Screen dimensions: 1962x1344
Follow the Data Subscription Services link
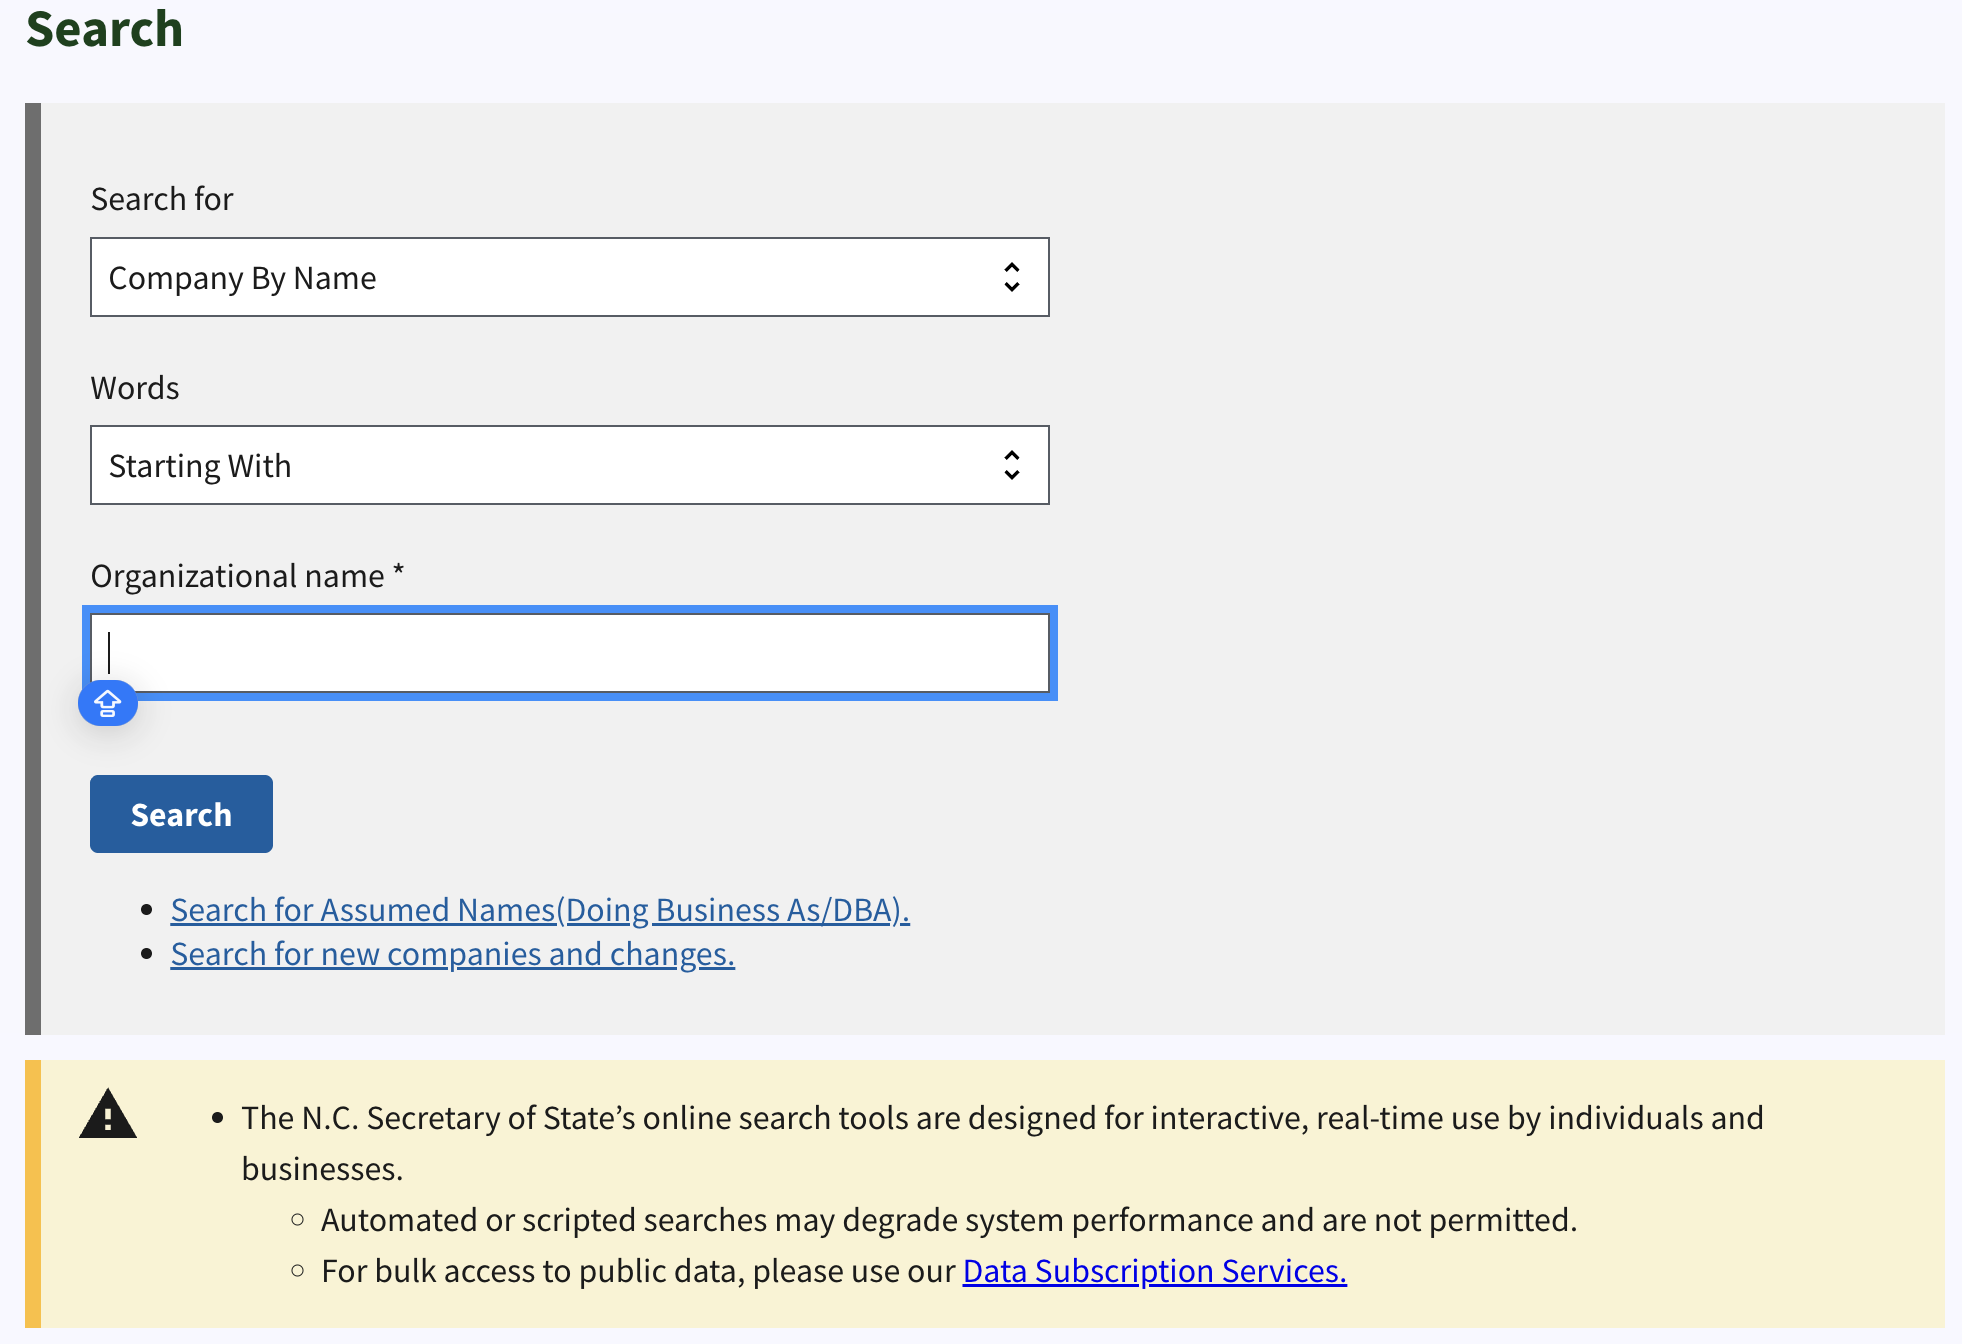coord(1154,1271)
